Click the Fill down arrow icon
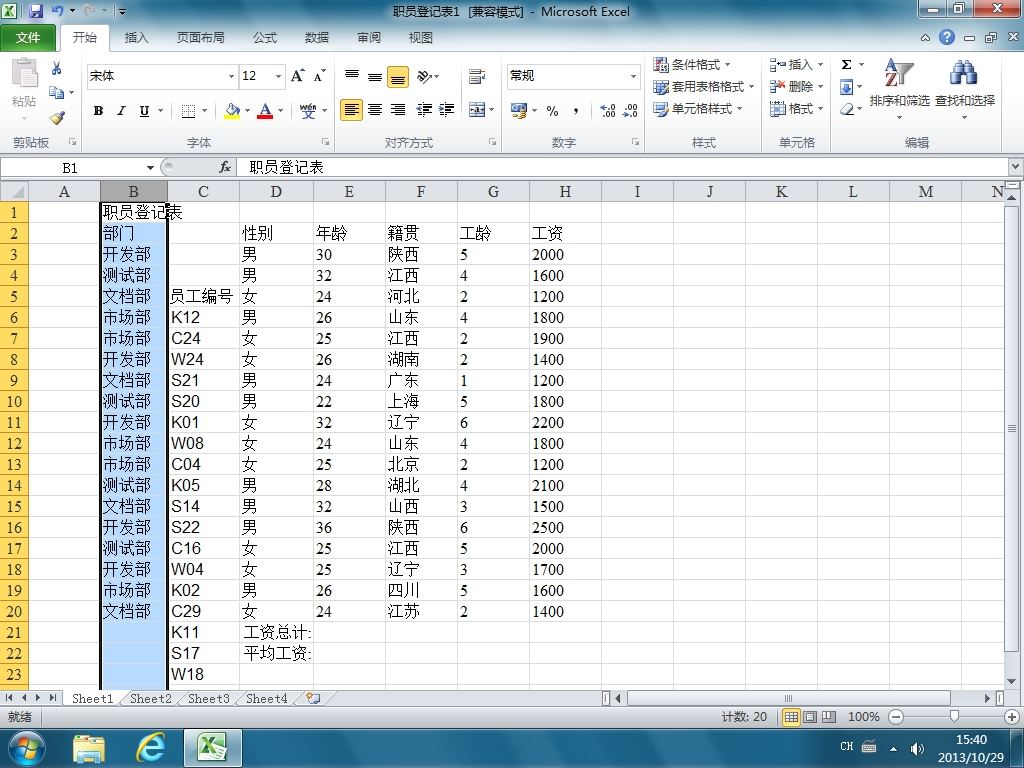This screenshot has width=1024, height=768. click(846, 87)
